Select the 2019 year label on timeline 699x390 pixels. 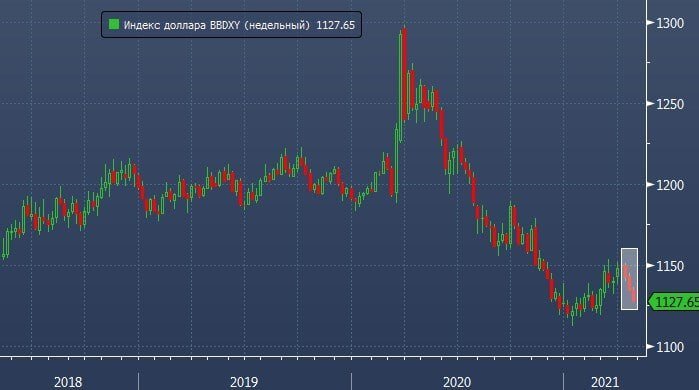click(244, 382)
